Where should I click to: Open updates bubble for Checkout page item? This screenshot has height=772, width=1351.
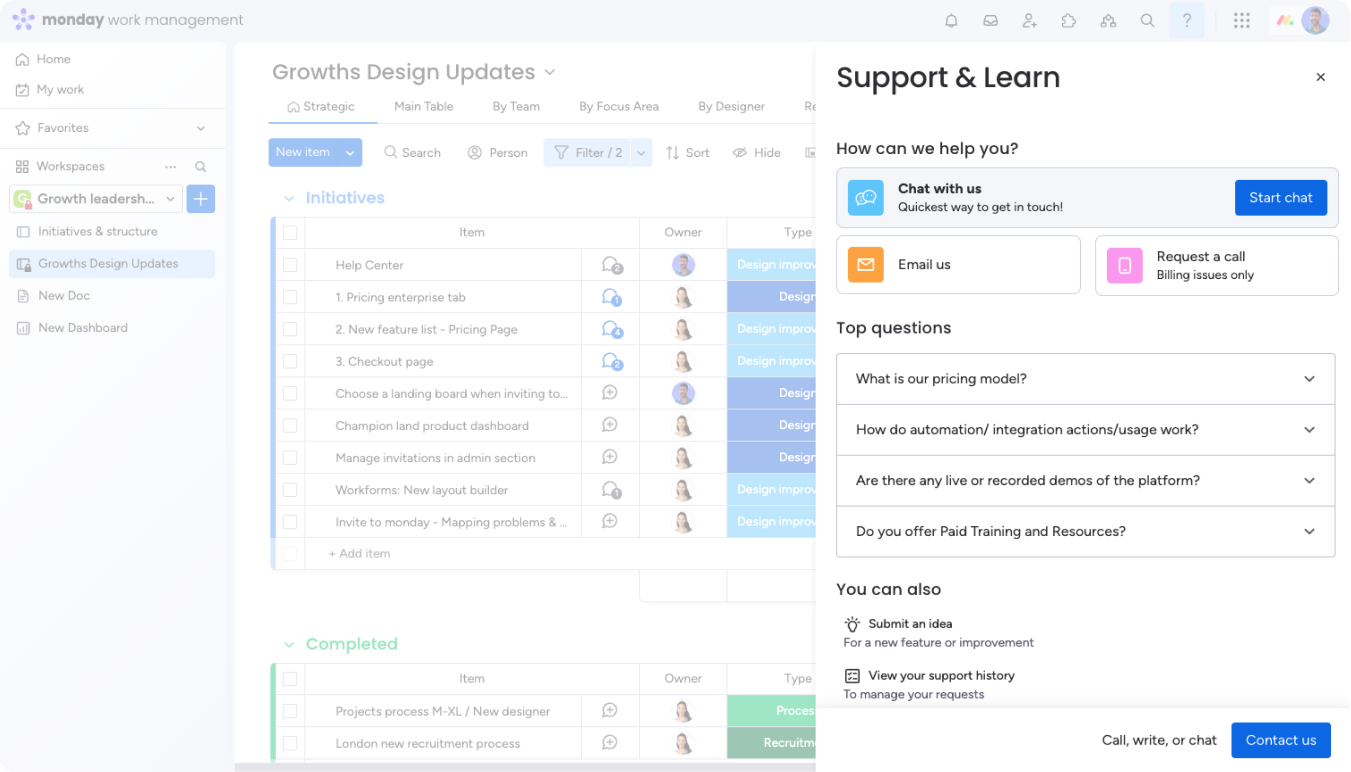[611, 361]
